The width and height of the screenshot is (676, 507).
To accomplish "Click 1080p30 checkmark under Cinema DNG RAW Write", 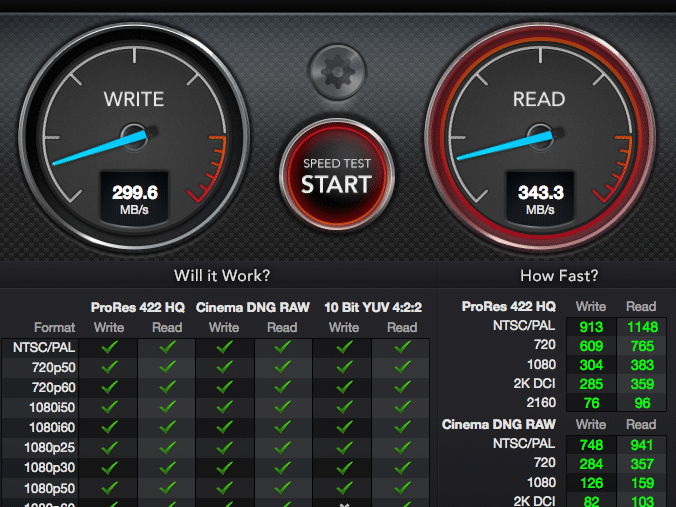I will pos(224,467).
